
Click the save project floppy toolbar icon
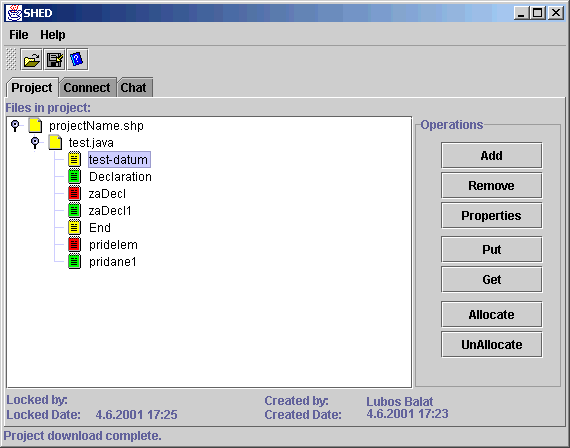55,59
